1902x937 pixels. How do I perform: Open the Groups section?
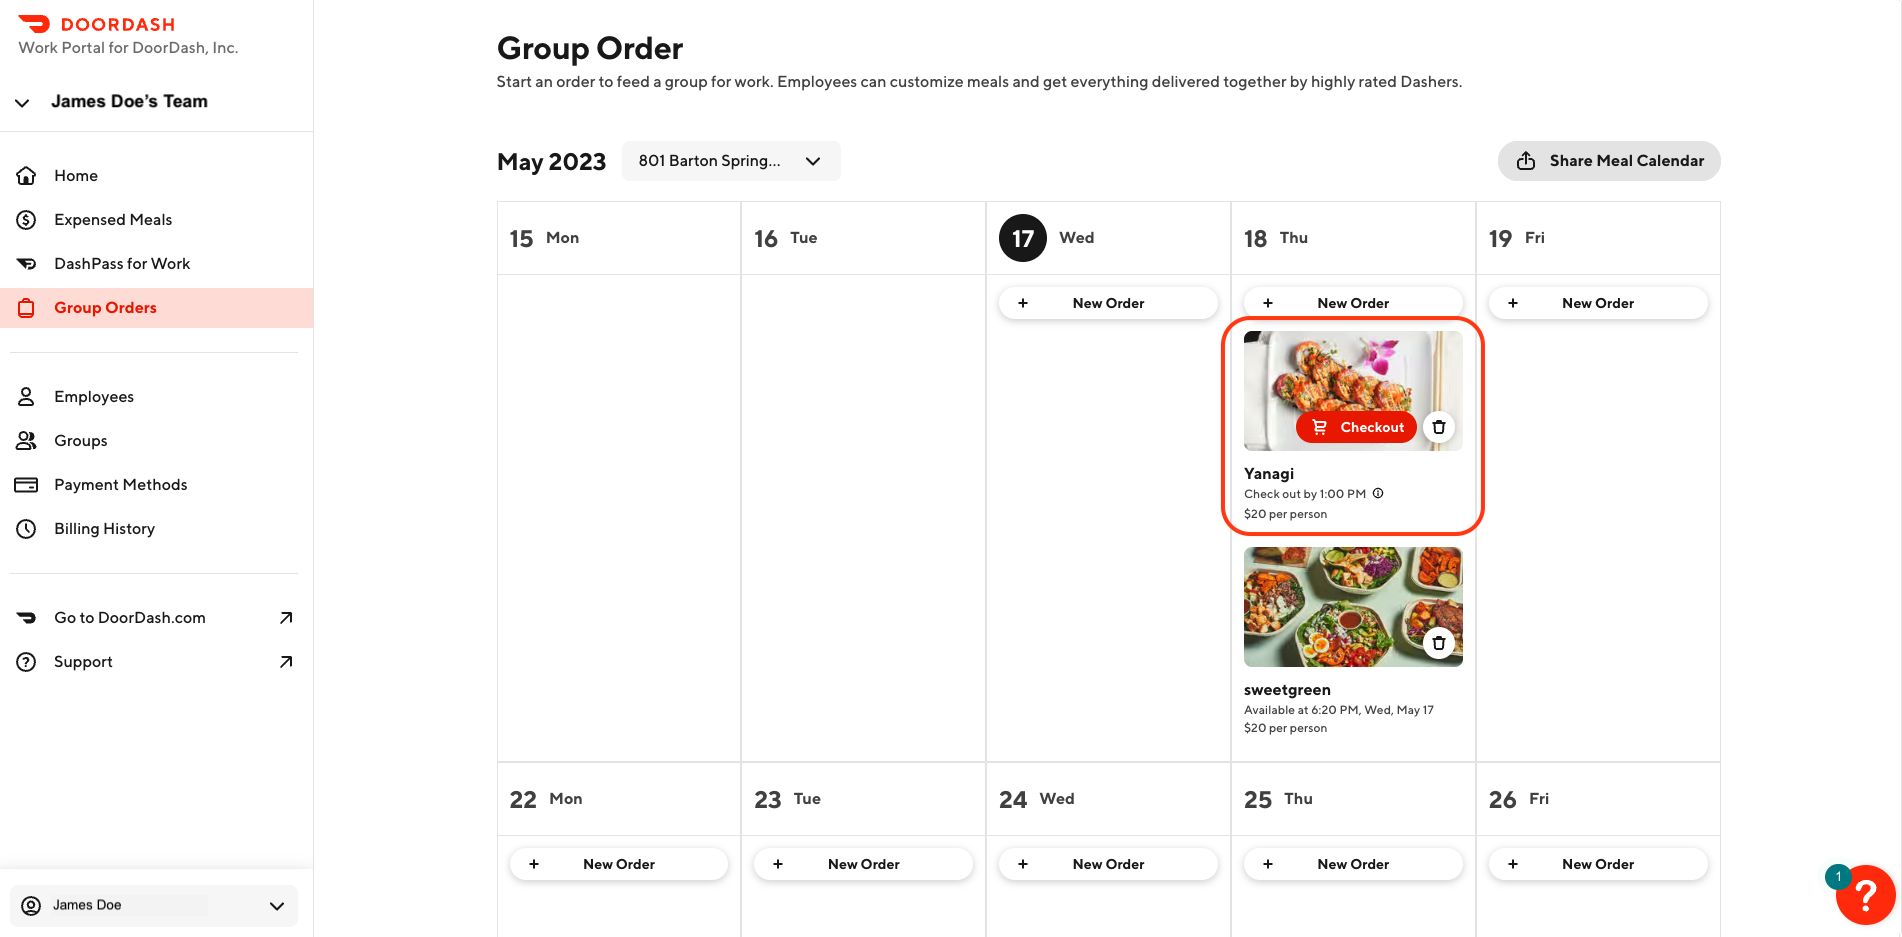(x=80, y=440)
